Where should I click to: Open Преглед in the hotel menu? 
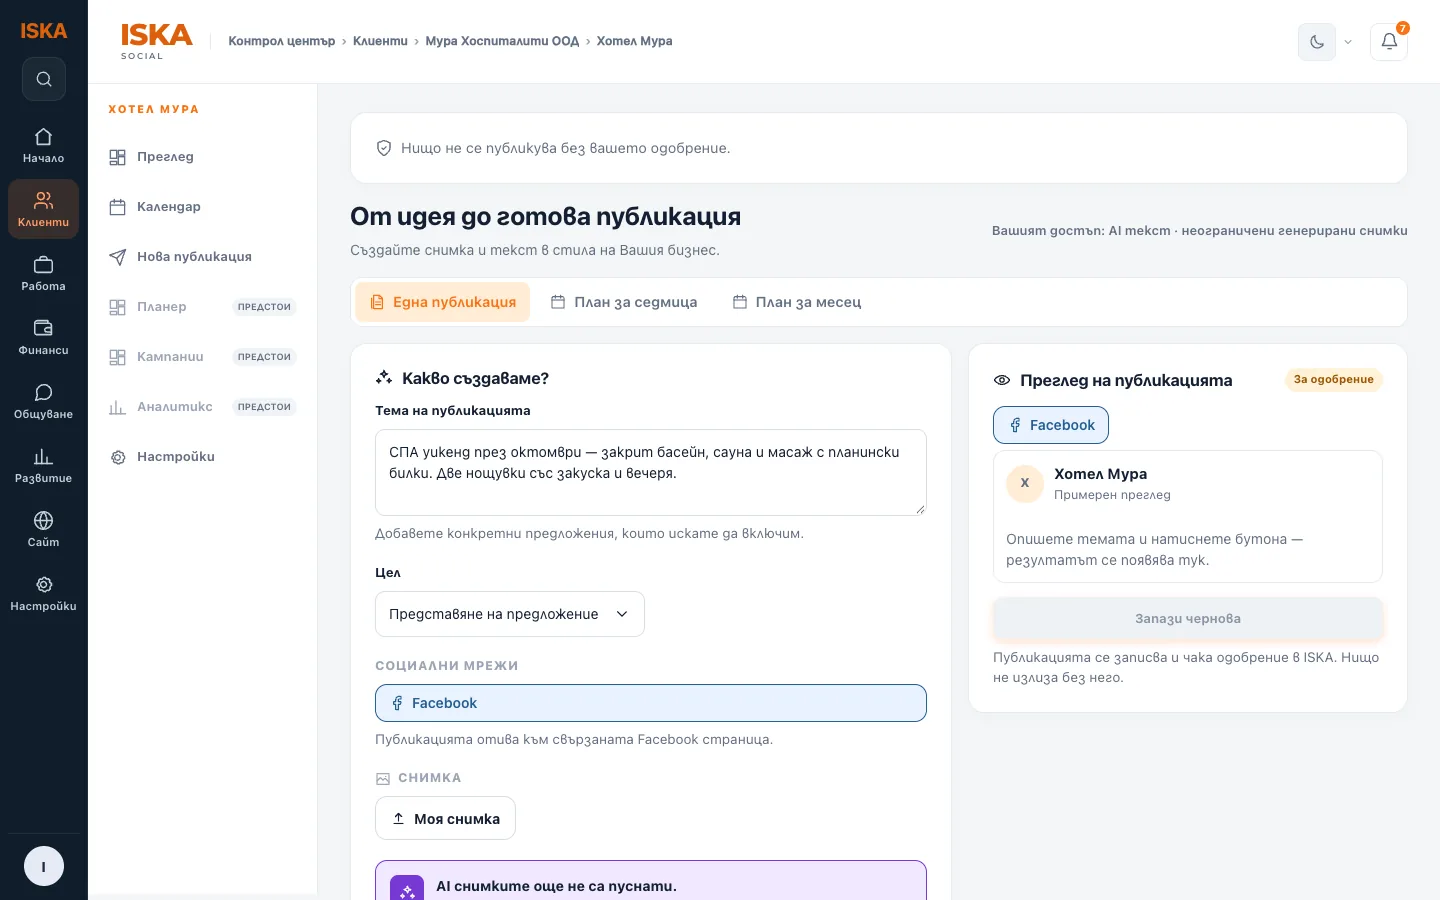(x=203, y=157)
